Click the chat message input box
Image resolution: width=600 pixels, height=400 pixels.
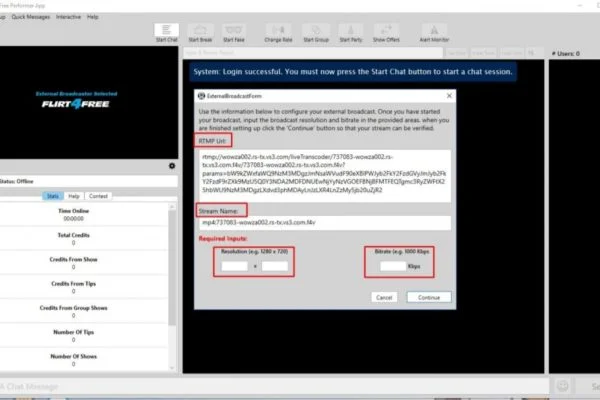click(274, 387)
